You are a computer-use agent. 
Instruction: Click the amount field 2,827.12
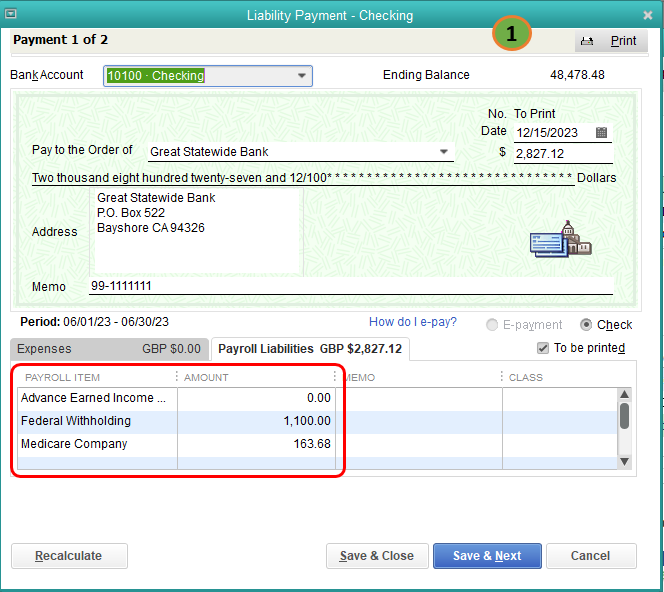tap(563, 154)
